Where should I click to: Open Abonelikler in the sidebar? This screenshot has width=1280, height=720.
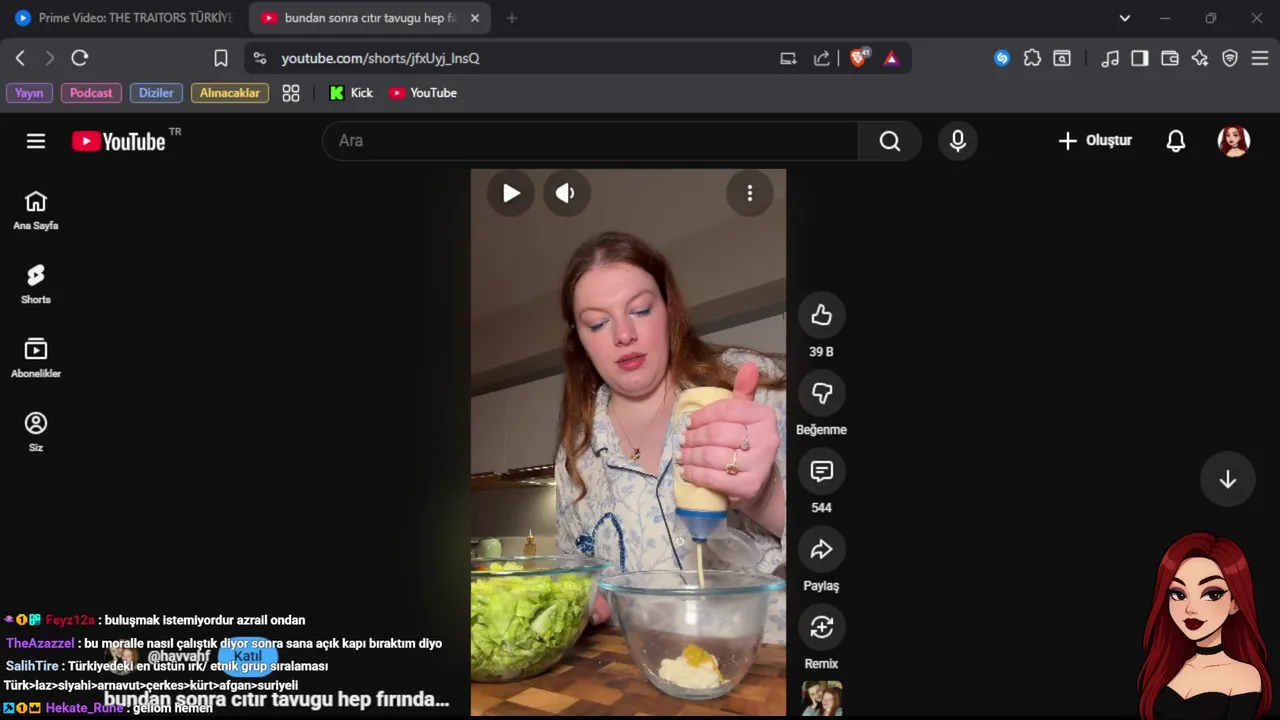pyautogui.click(x=36, y=359)
